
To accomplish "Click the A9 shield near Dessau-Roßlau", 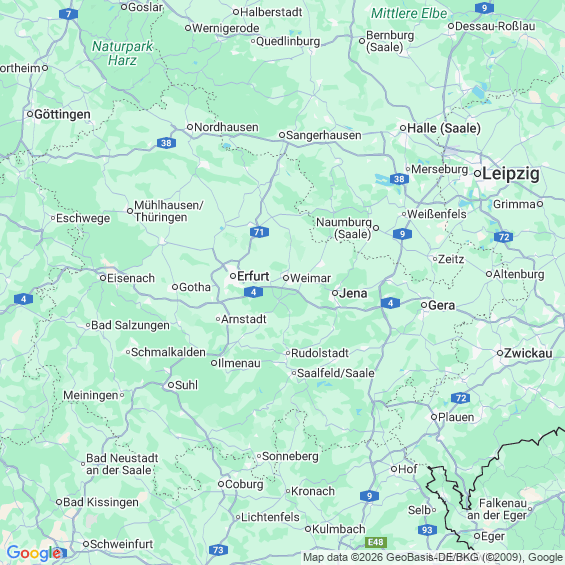I will pos(484,8).
